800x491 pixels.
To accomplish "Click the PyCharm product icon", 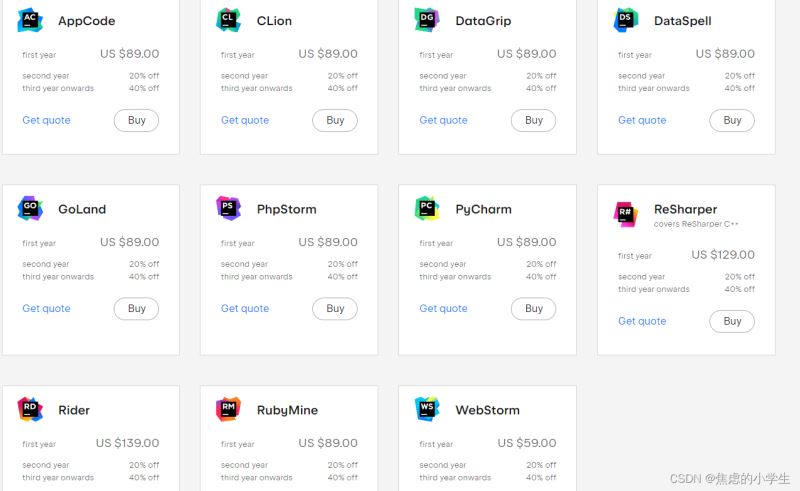I will pos(427,208).
